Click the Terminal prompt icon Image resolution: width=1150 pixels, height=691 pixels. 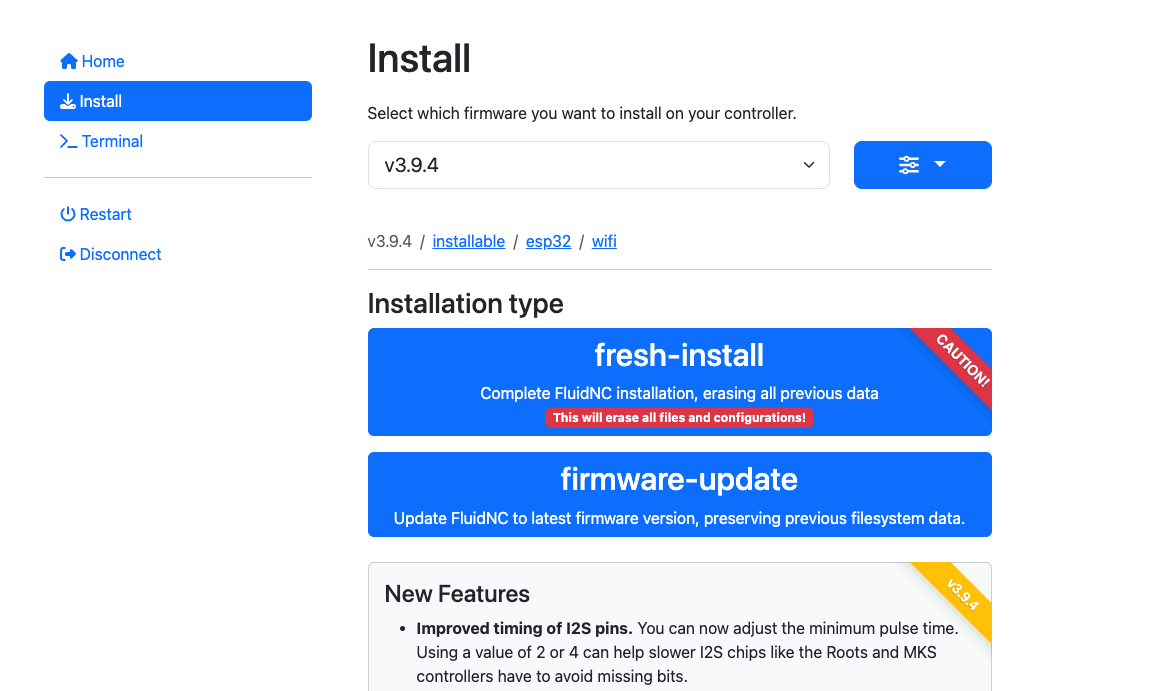point(68,142)
